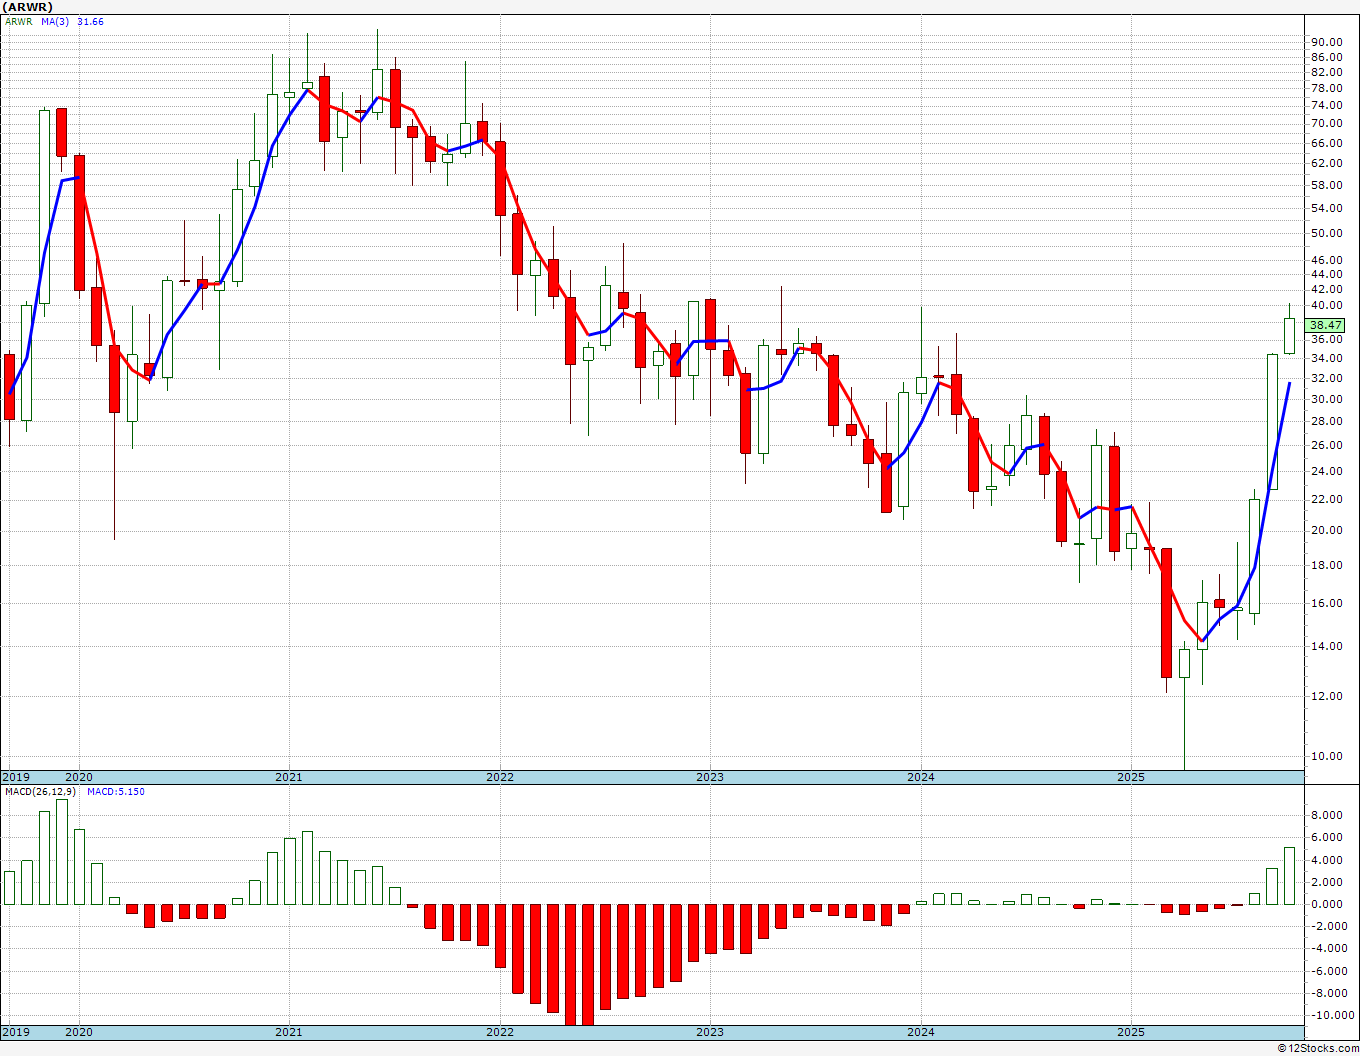The height and width of the screenshot is (1056, 1360).
Task: Click the MACD:5.150 value label
Action: click(x=115, y=791)
